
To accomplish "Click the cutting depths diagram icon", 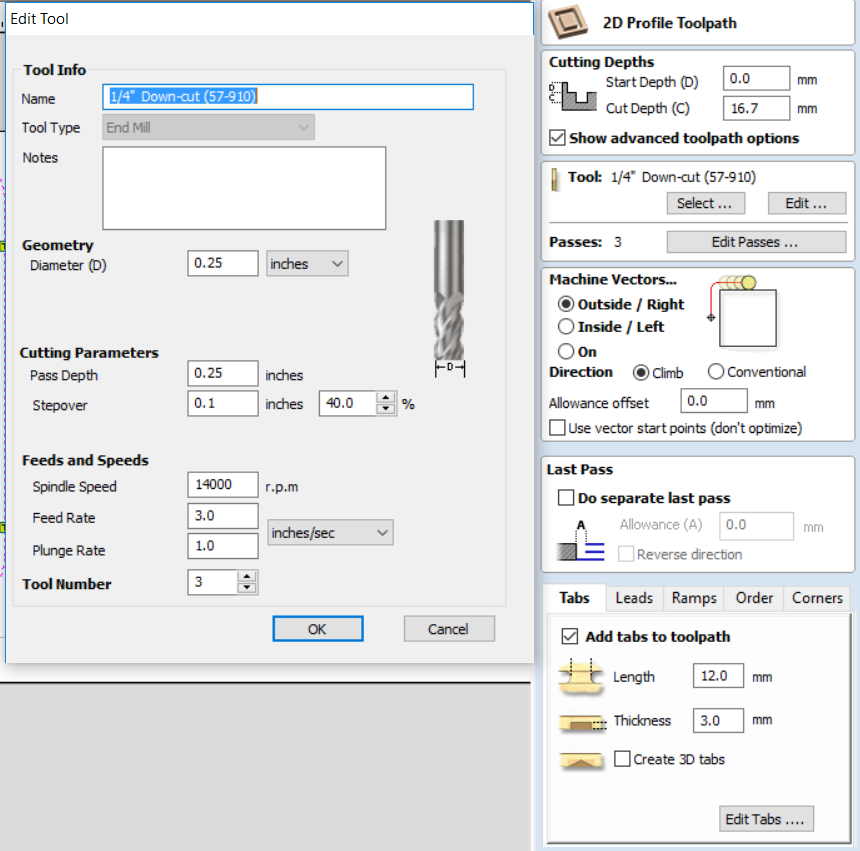I will tap(573, 96).
